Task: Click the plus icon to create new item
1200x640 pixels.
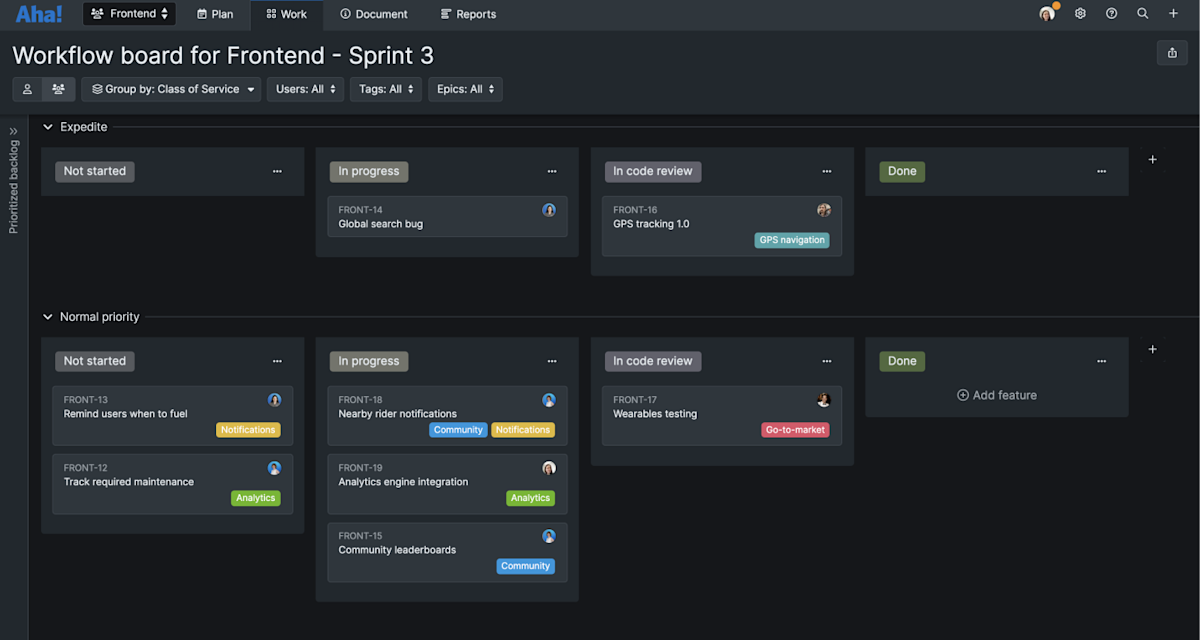Action: point(1173,14)
